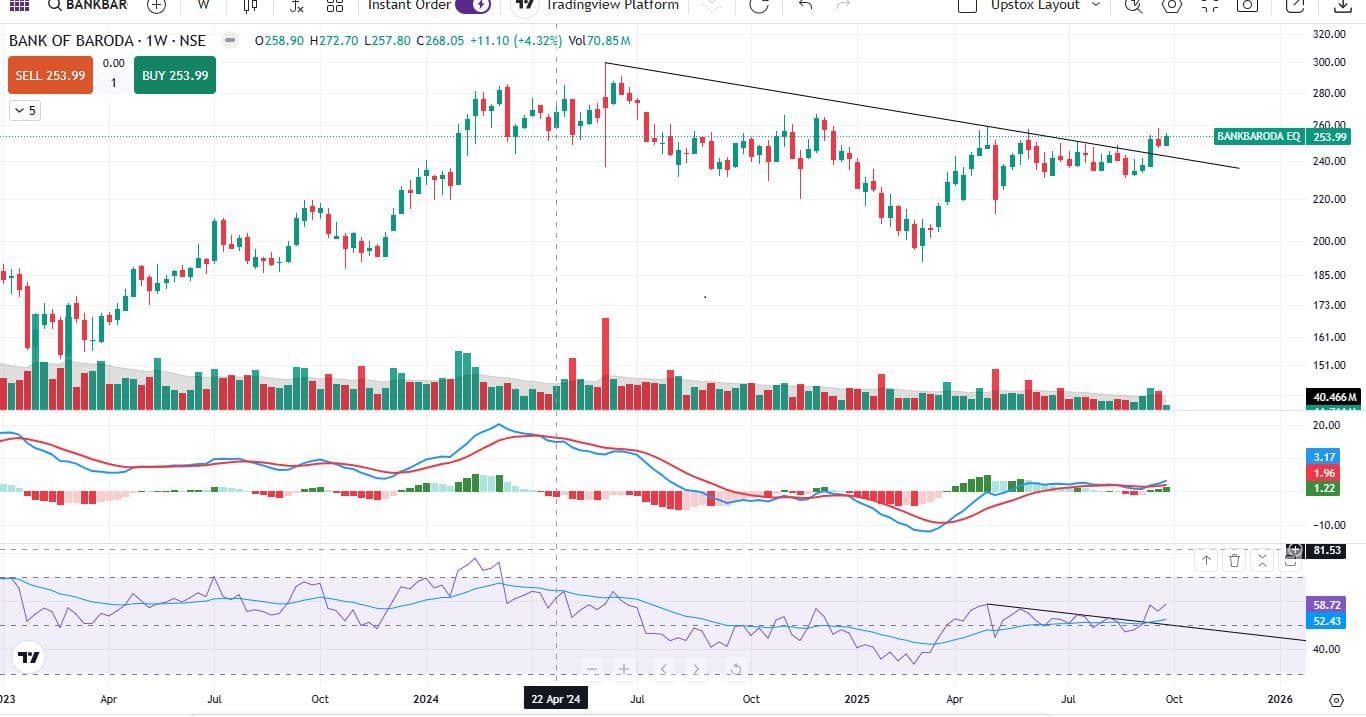Expand the collapsed indicators legend showing 5
The width and height of the screenshot is (1366, 717).
coord(24,111)
